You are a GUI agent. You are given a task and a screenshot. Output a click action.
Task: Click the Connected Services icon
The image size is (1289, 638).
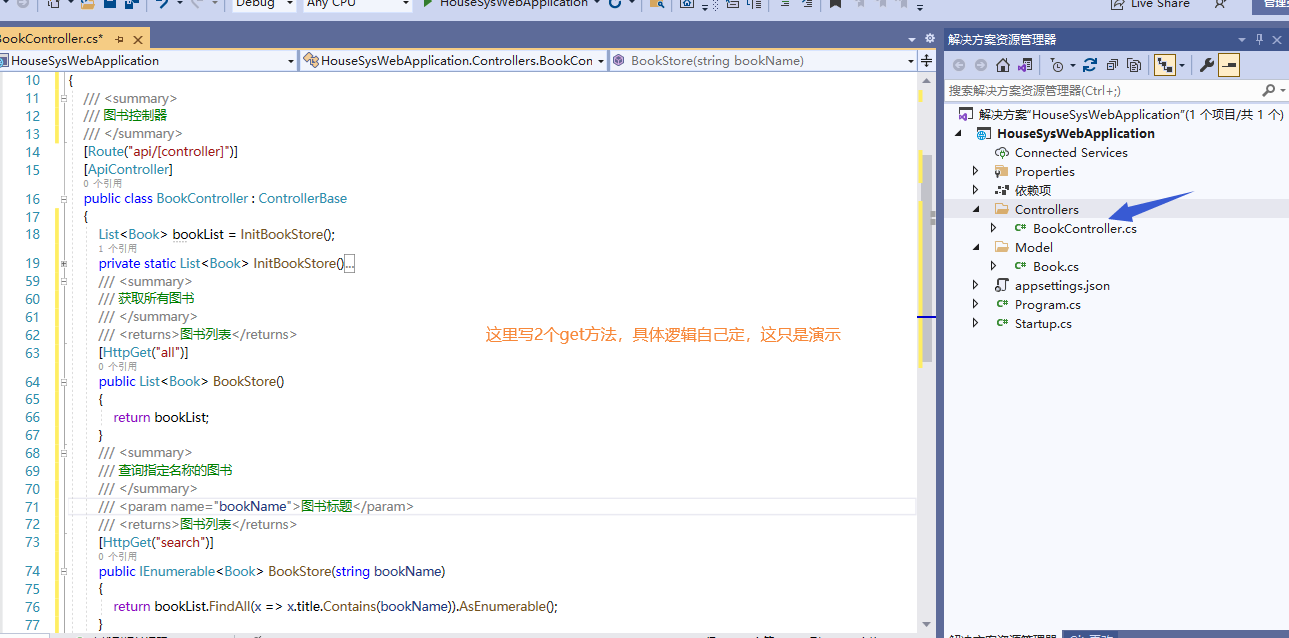click(x=1002, y=153)
